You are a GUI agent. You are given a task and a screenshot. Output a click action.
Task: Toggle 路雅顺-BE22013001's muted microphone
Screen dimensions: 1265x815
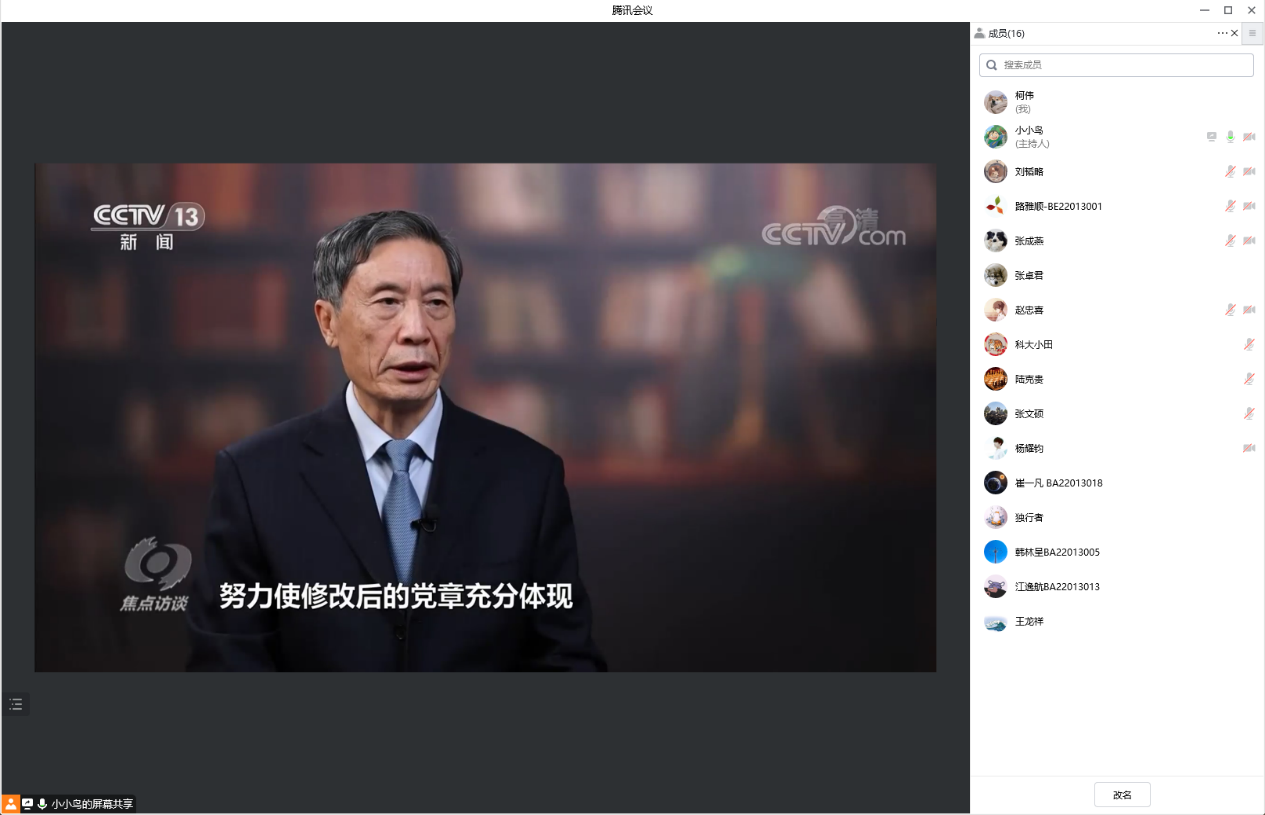[x=1231, y=206]
